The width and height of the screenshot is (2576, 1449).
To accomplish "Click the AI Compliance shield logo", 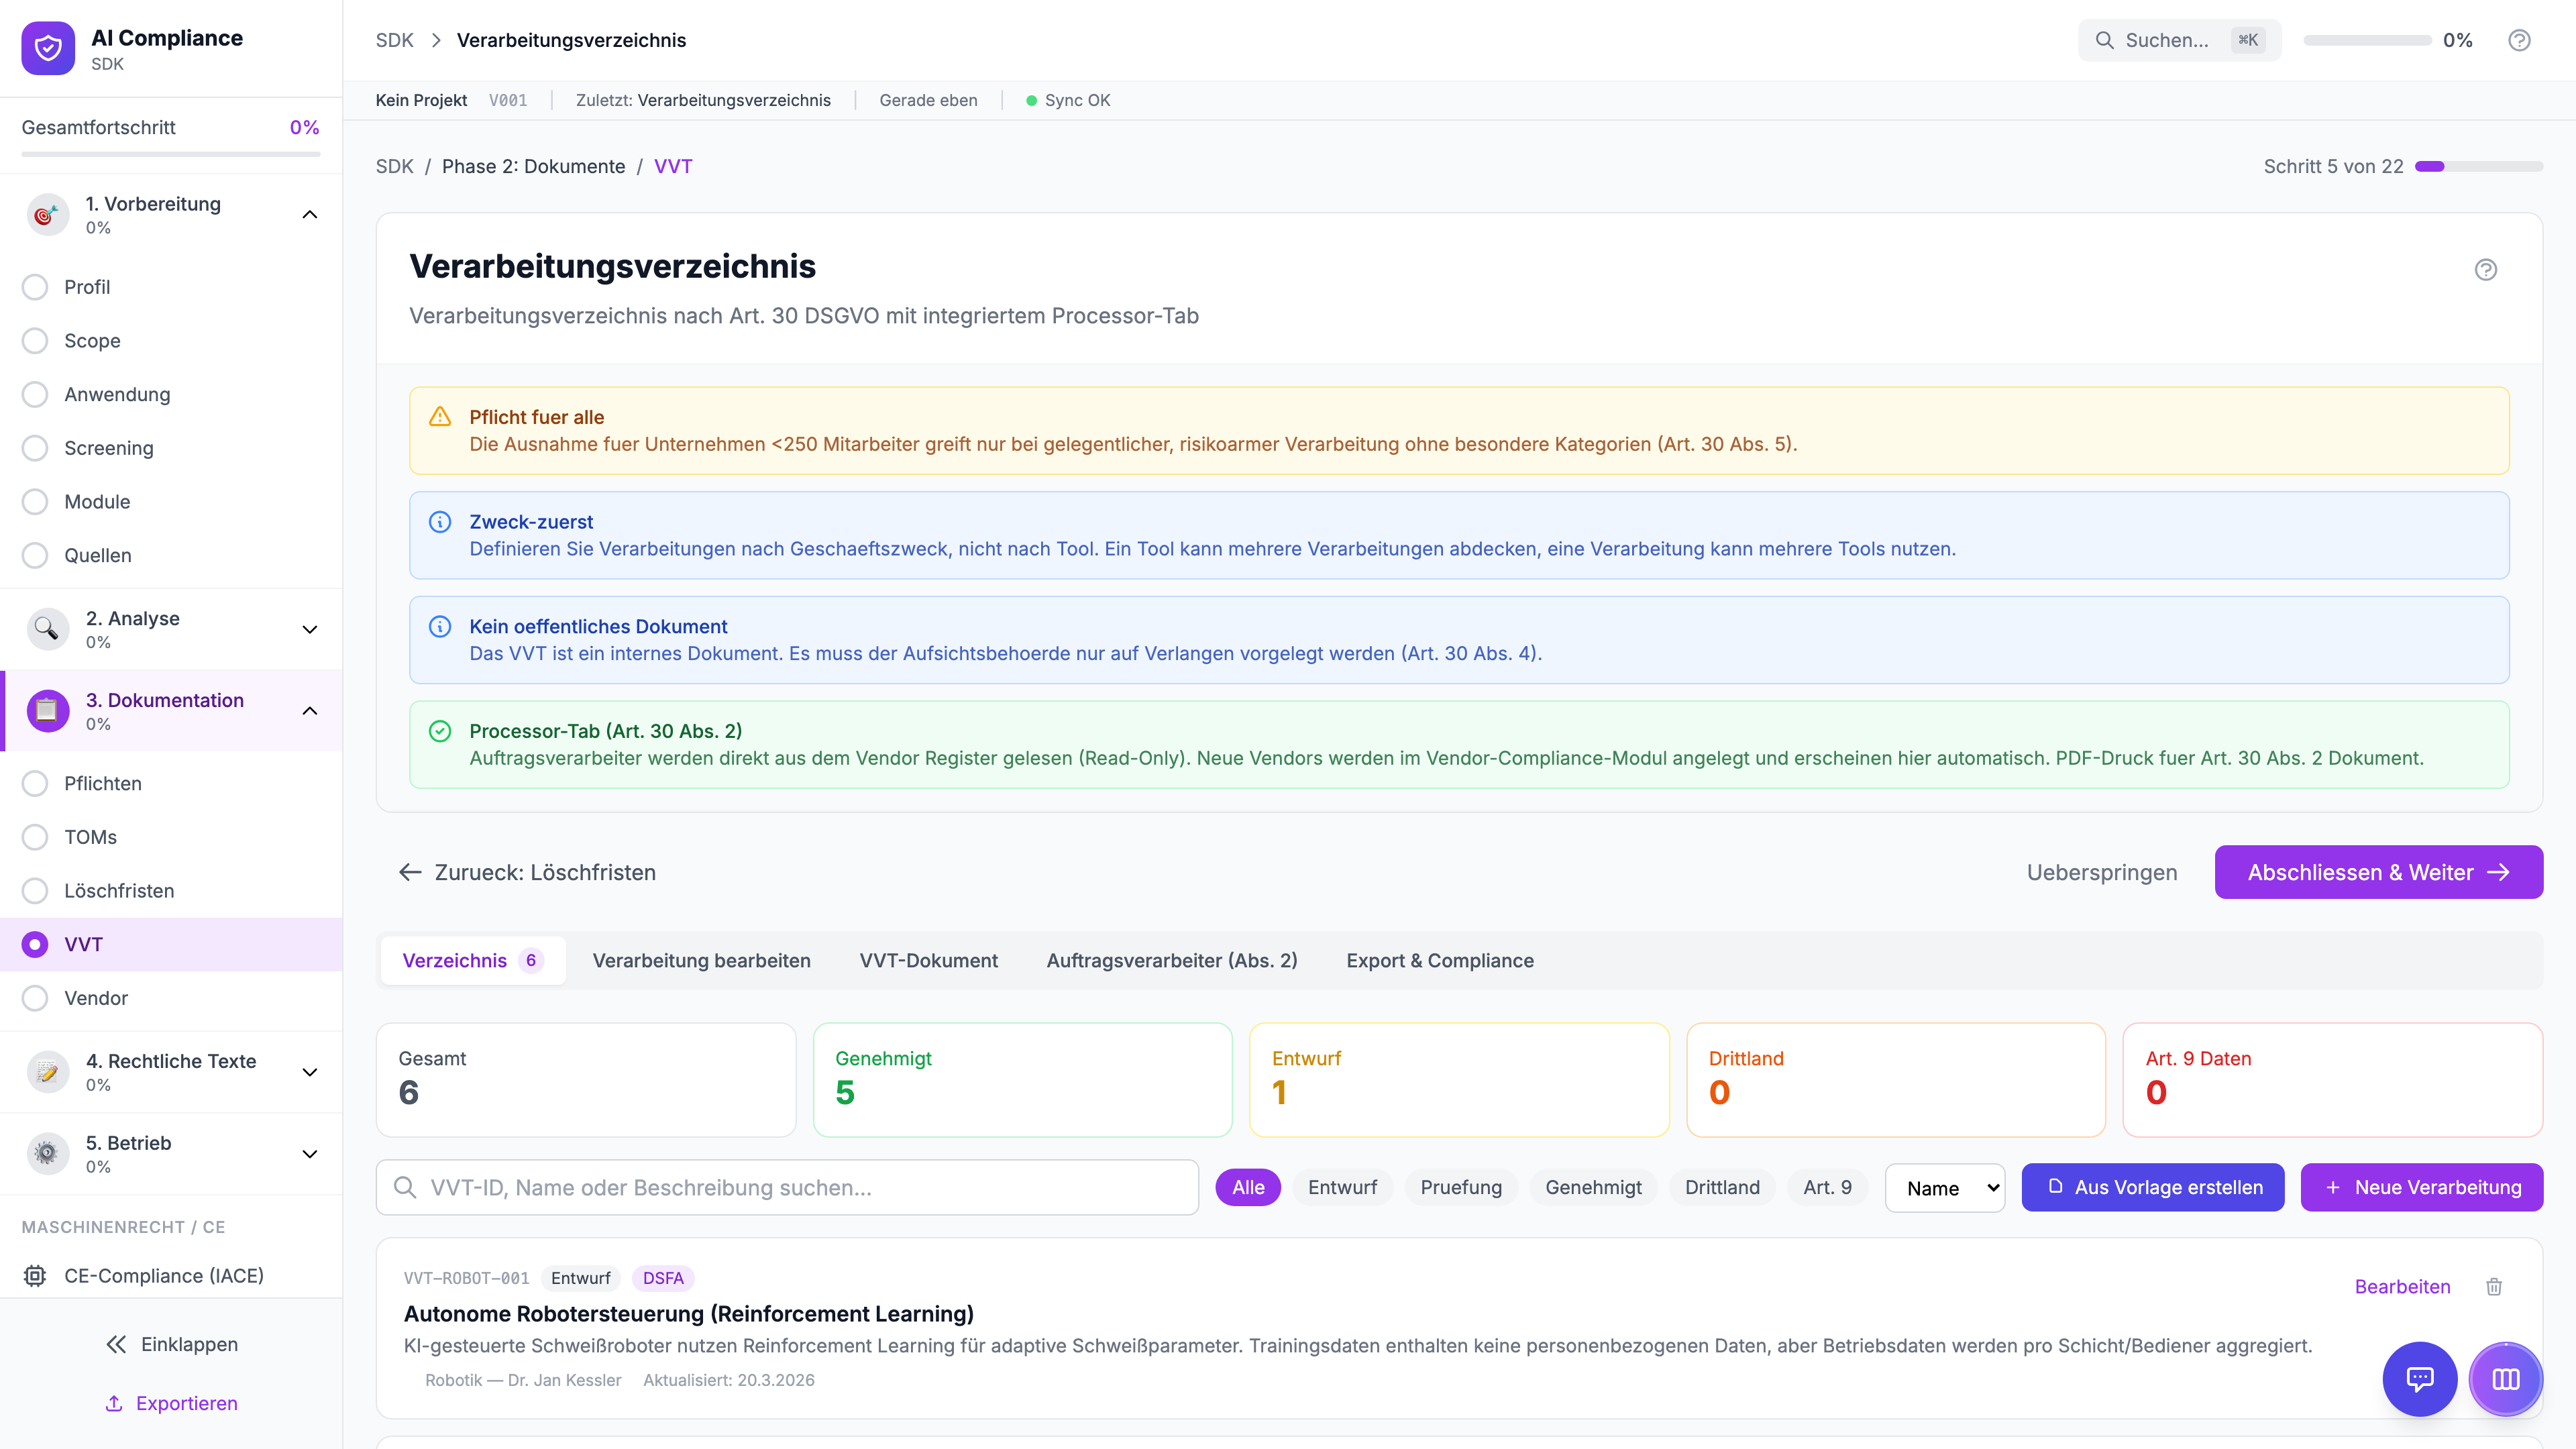I will [48, 48].
